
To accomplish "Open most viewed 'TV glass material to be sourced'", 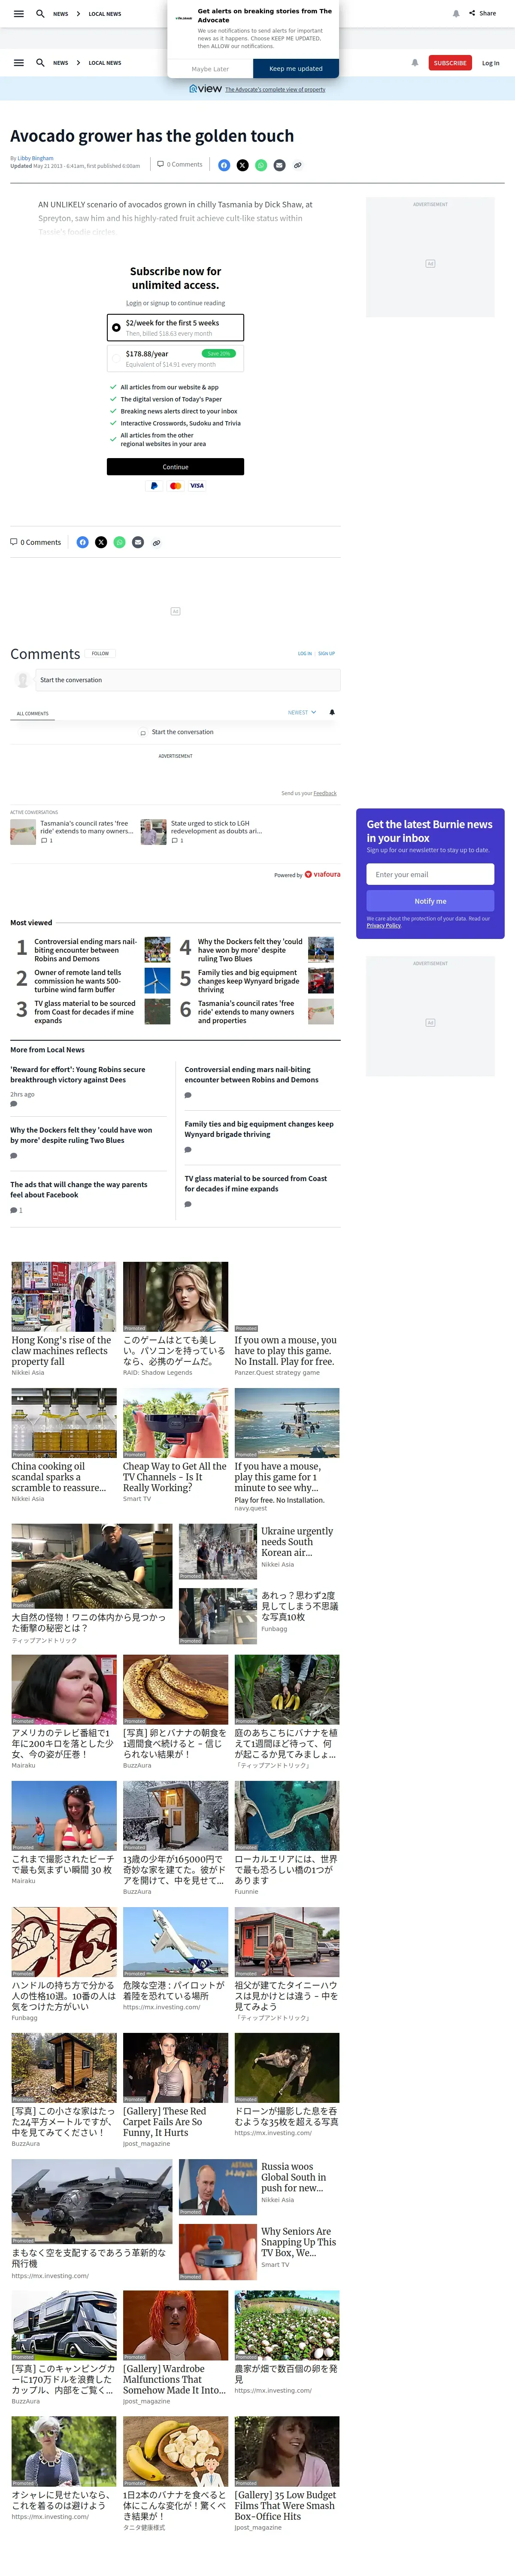I will click(x=85, y=1012).
